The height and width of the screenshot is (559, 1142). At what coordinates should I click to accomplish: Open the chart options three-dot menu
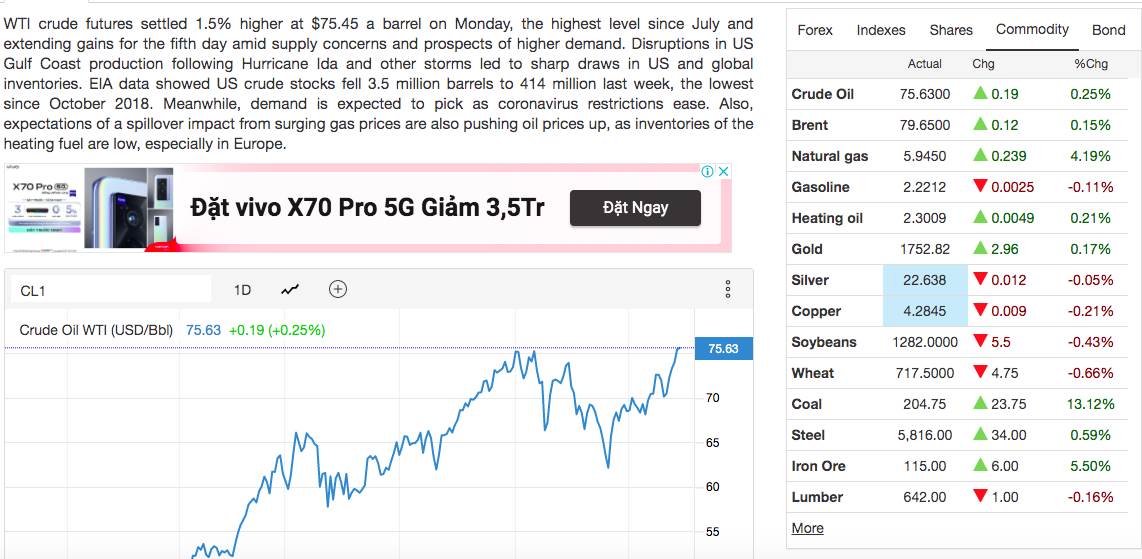pyautogui.click(x=728, y=290)
